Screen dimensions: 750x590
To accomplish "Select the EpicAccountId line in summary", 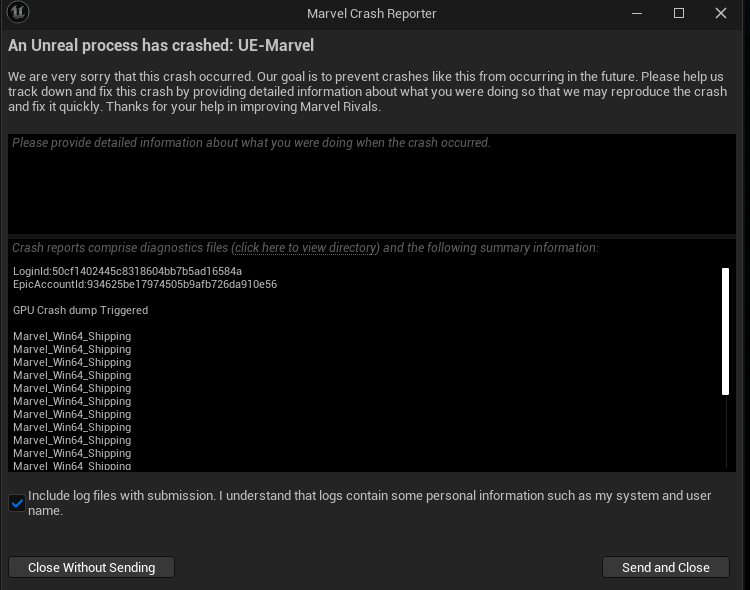I will 145,284.
